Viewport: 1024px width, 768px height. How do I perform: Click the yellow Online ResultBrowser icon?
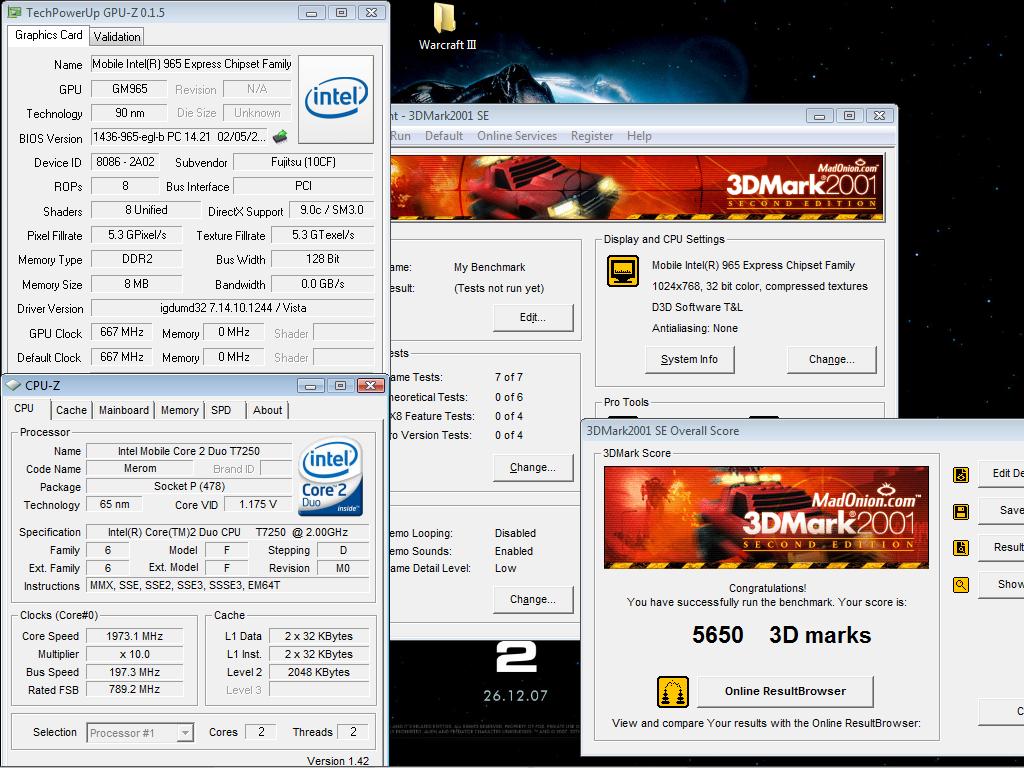[x=673, y=692]
